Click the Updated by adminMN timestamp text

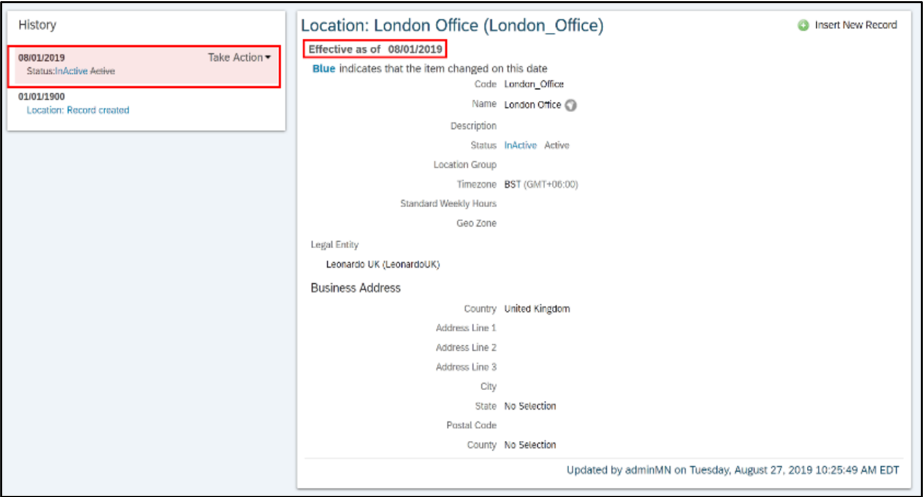[x=733, y=470]
